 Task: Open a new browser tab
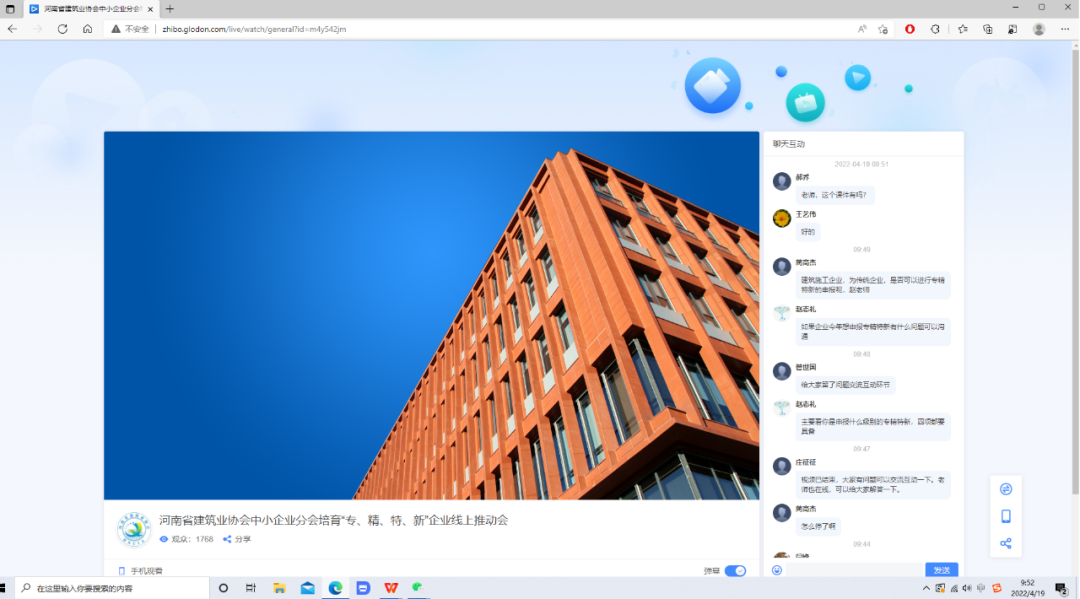(169, 9)
